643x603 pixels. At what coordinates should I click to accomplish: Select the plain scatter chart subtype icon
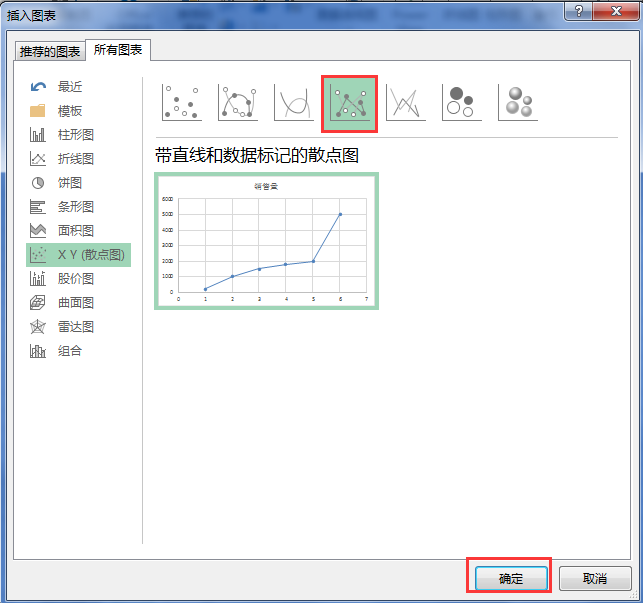(182, 103)
